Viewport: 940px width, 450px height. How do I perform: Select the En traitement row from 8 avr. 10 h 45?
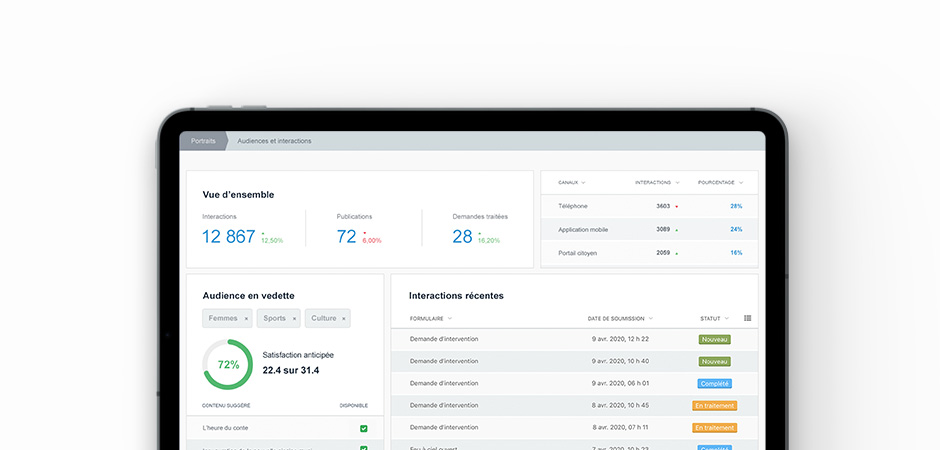[x=574, y=406]
